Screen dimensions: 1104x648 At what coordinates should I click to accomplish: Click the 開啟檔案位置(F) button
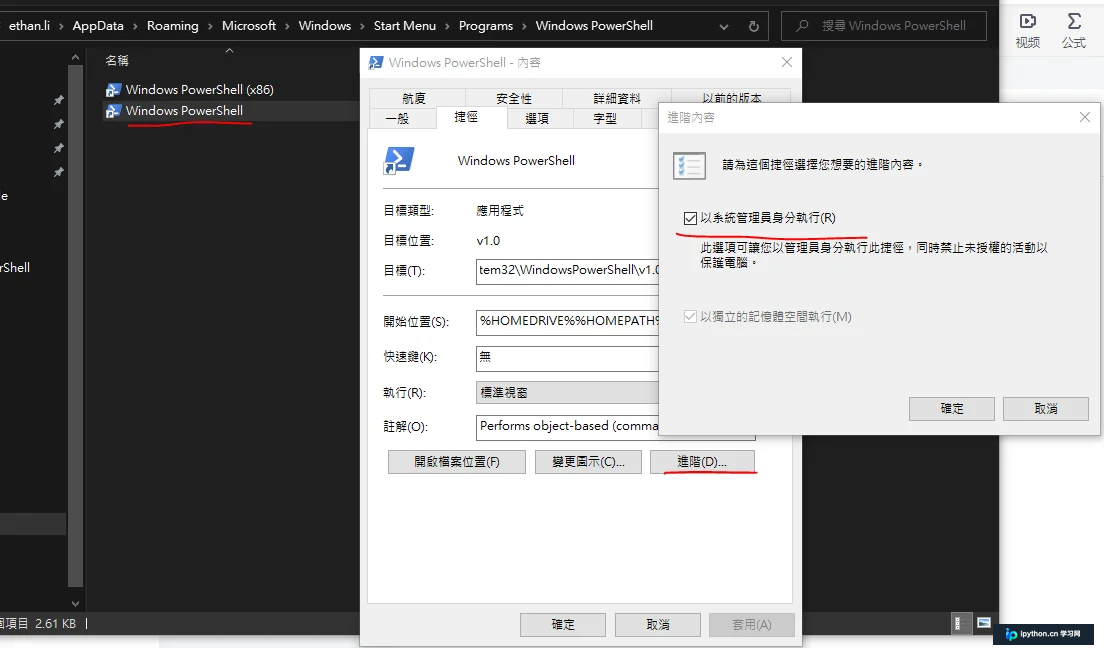coord(456,461)
